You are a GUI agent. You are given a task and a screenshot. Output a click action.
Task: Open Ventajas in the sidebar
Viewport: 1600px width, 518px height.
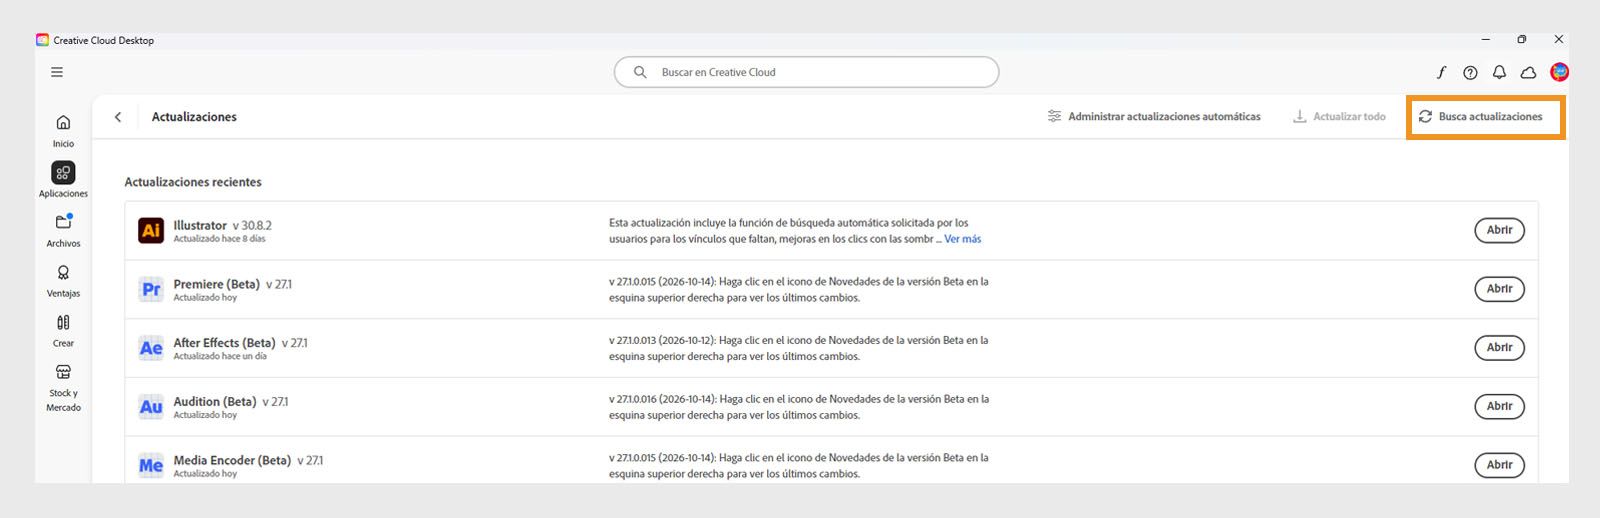point(63,280)
